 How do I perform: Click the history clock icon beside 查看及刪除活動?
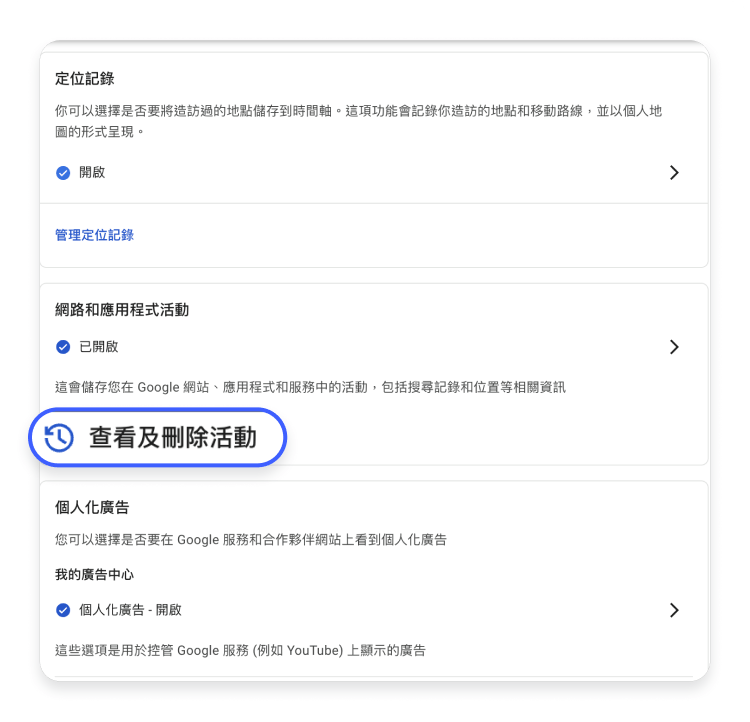point(59,437)
